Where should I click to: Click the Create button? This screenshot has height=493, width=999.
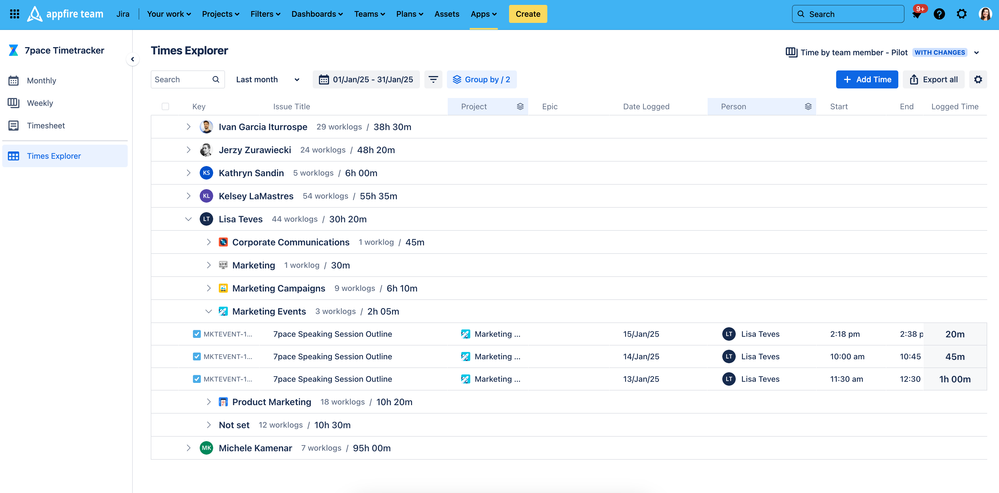528,14
